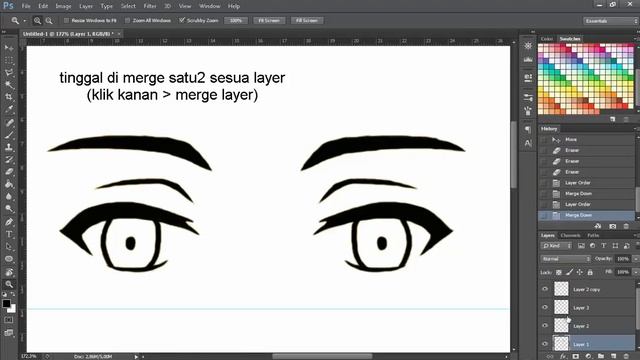Hide the Layer 1 layer

click(545, 344)
